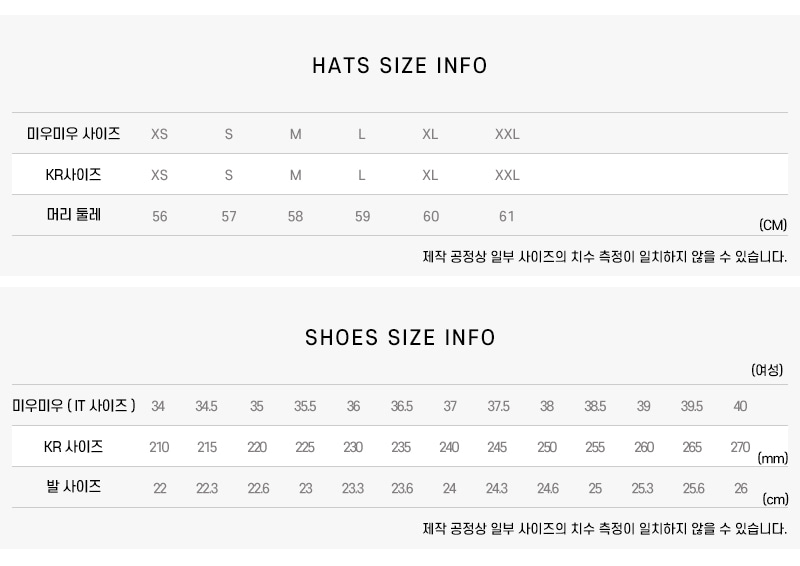Click the 머리 둘레 row label

coord(74,215)
